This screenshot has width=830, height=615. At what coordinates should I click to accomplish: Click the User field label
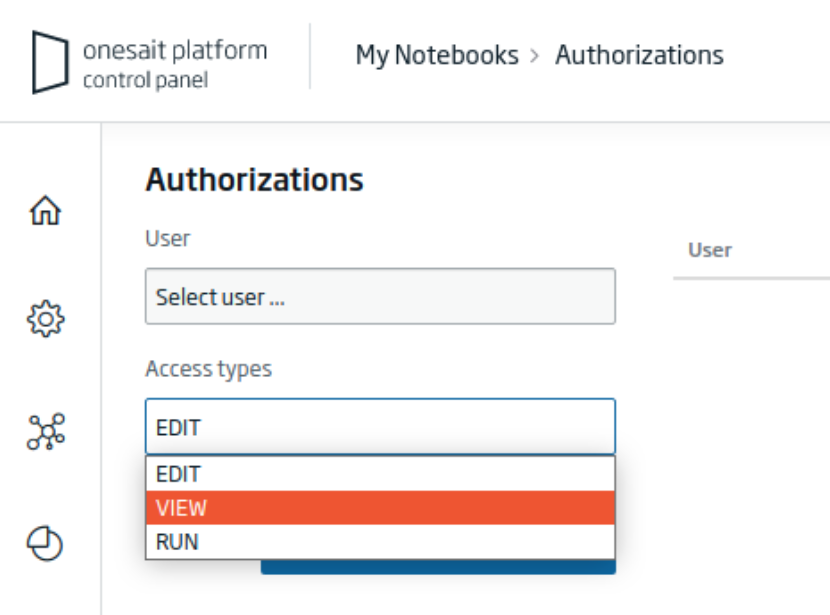[x=167, y=238]
